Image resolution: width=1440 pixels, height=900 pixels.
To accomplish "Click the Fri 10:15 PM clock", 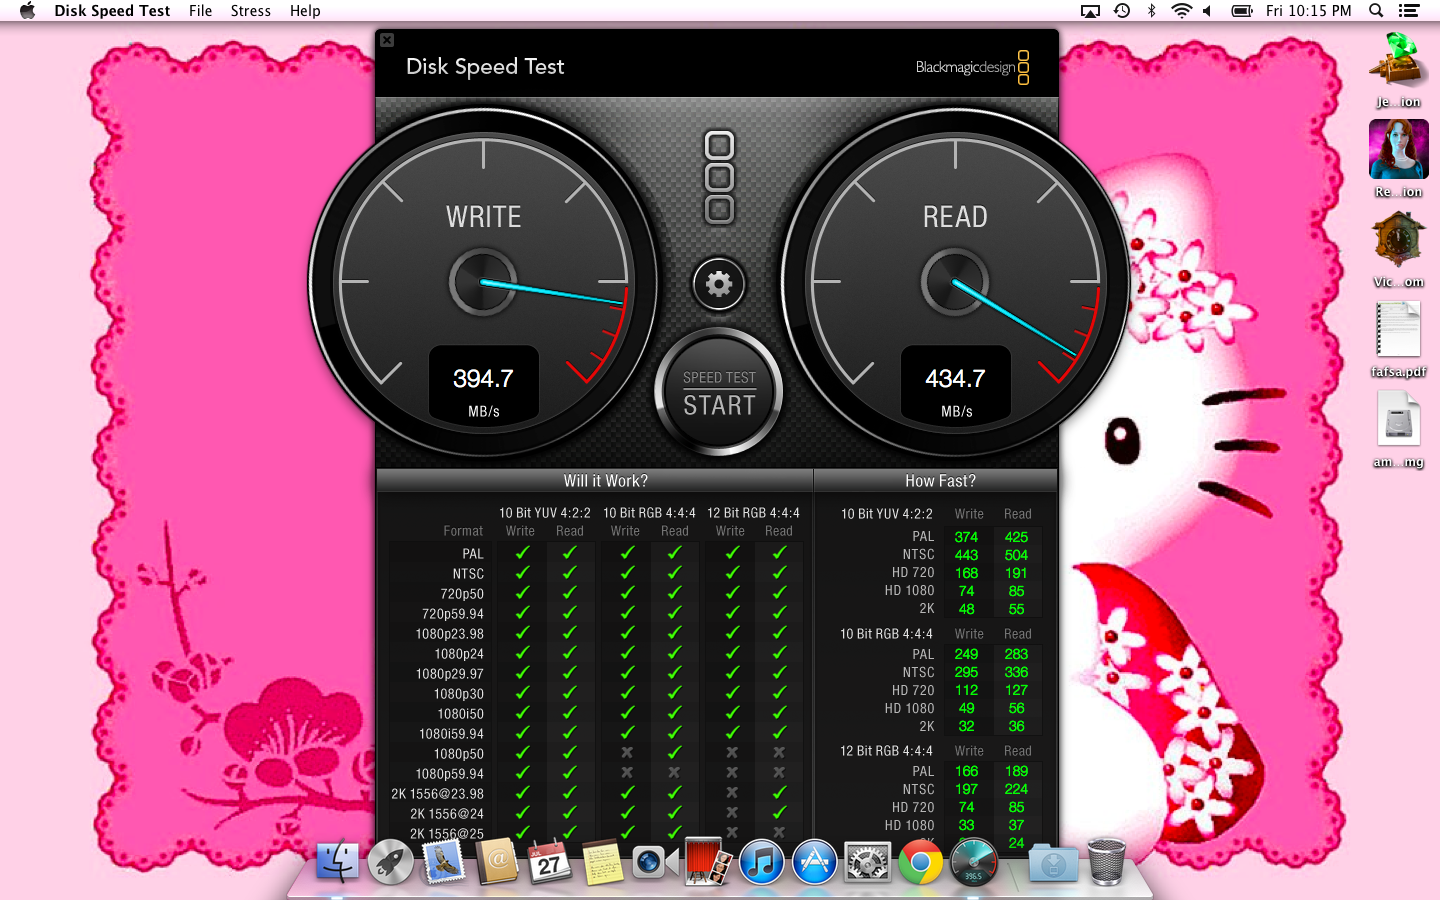I will (x=1308, y=11).
